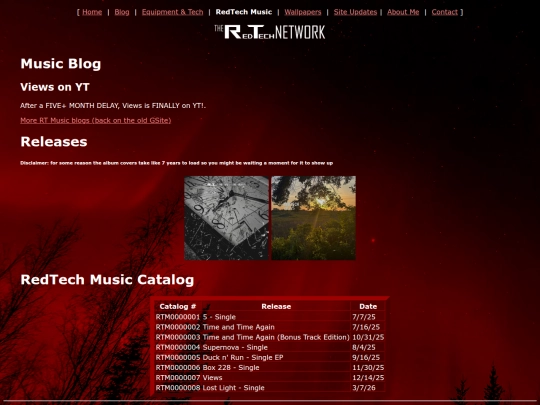Open the Contact navigation link

tap(445, 12)
